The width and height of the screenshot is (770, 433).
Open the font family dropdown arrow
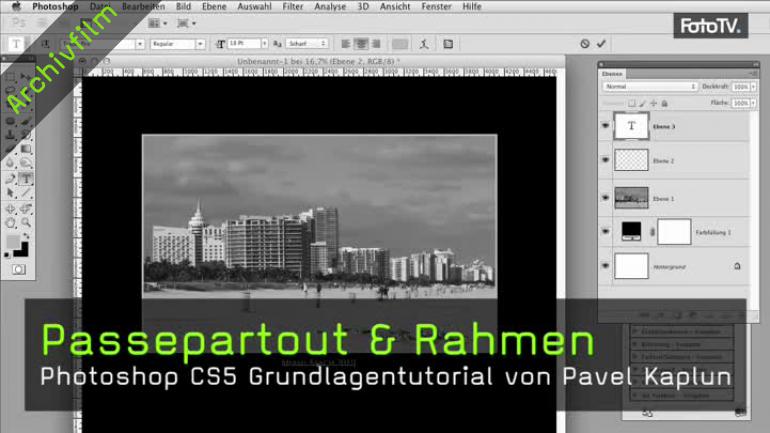(x=140, y=44)
